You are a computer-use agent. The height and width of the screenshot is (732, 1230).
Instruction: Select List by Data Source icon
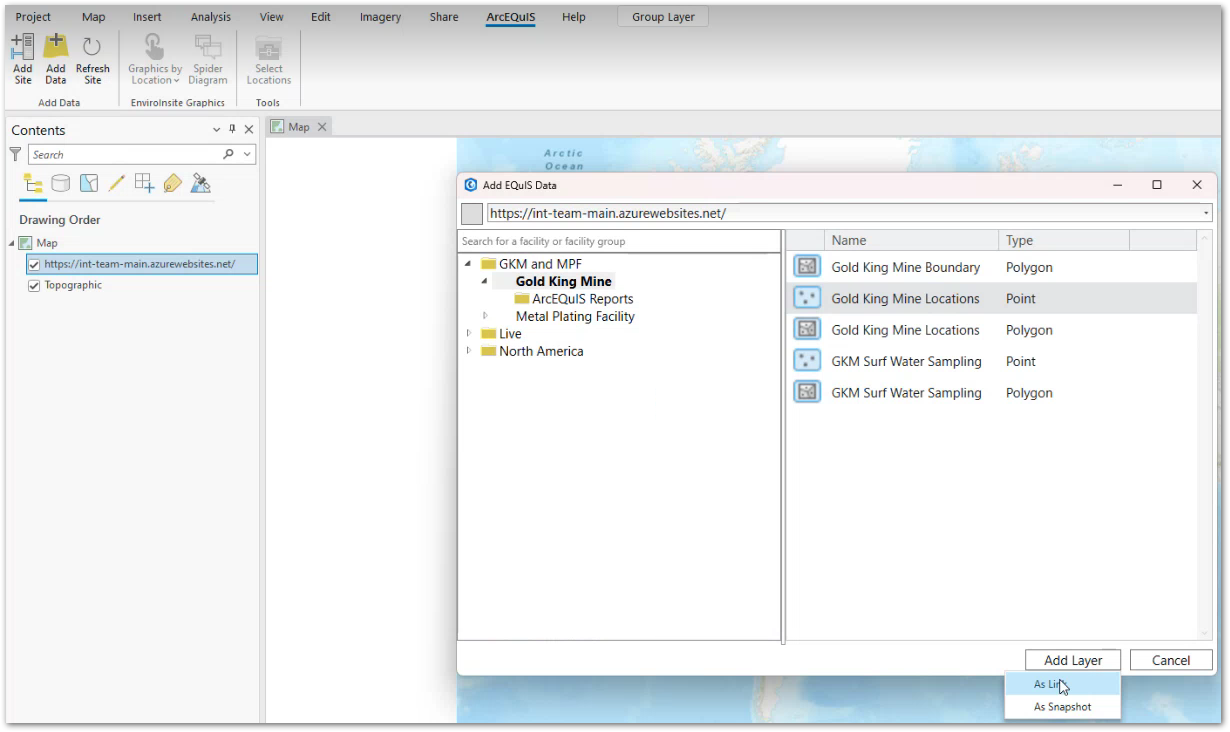[61, 184]
